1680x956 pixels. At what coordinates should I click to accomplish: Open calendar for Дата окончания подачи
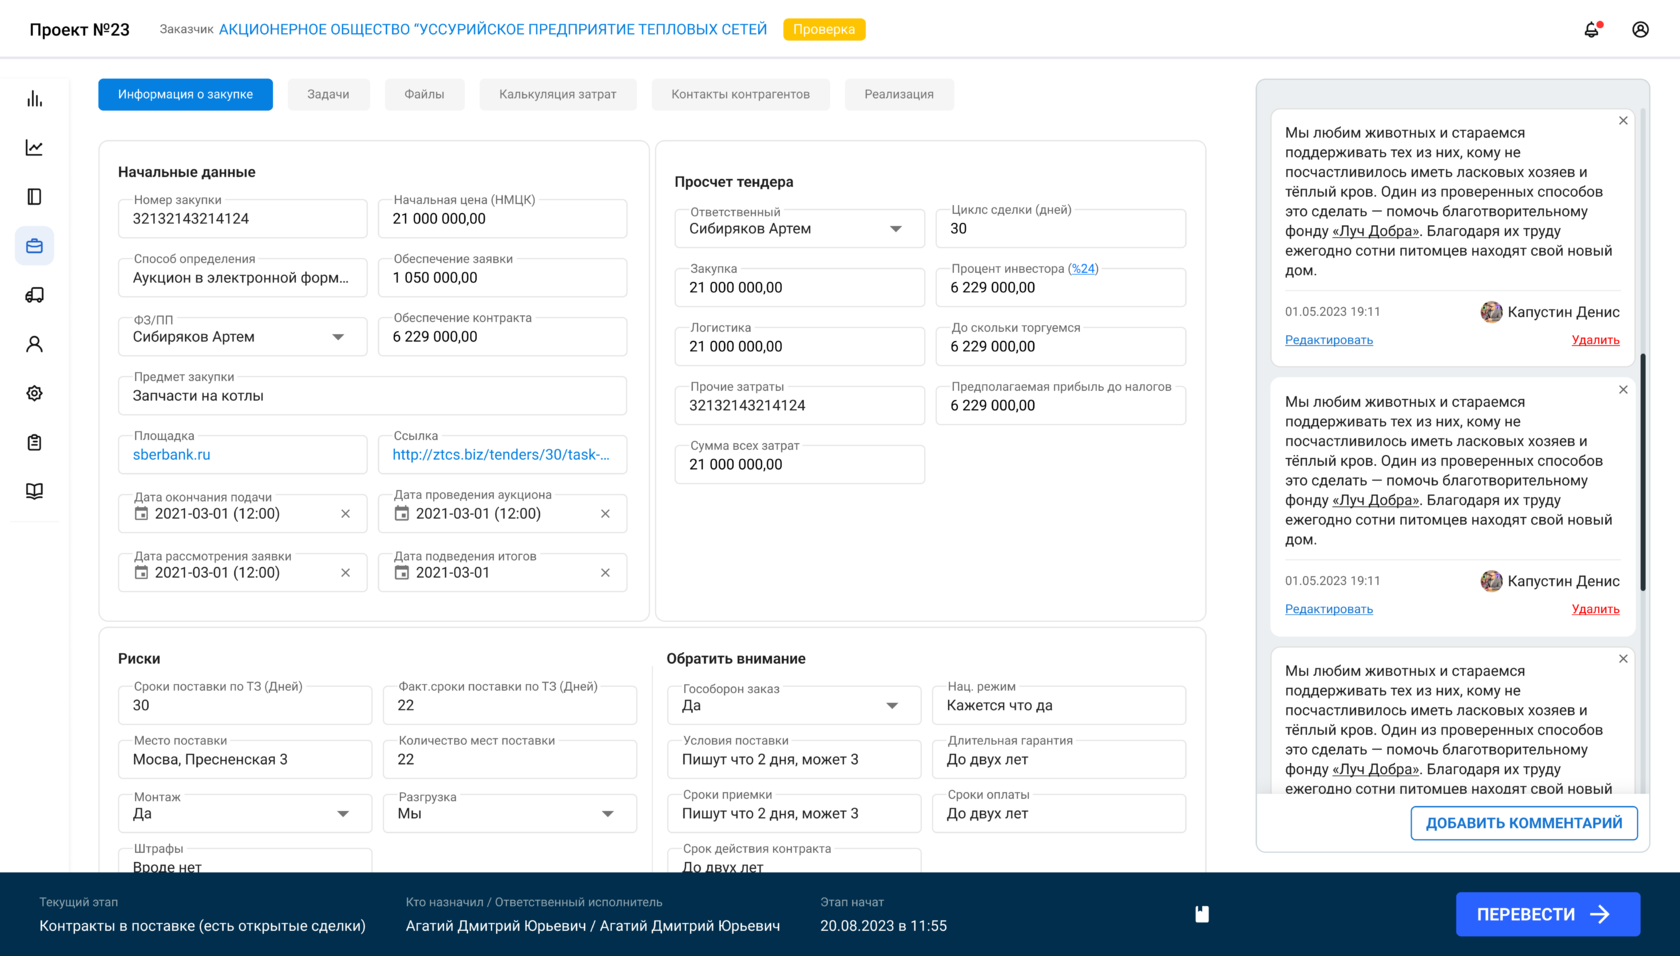click(141, 514)
